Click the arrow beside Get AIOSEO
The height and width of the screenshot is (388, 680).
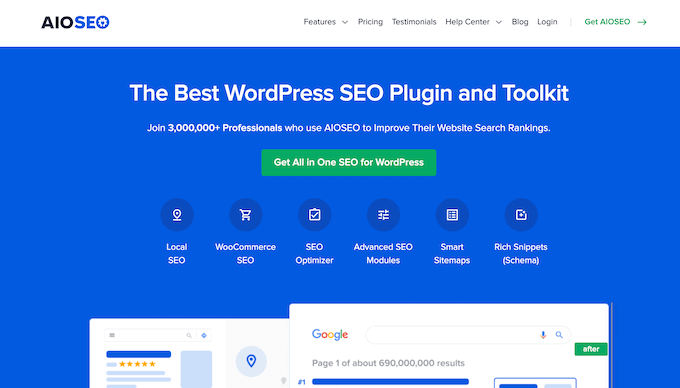click(x=642, y=22)
